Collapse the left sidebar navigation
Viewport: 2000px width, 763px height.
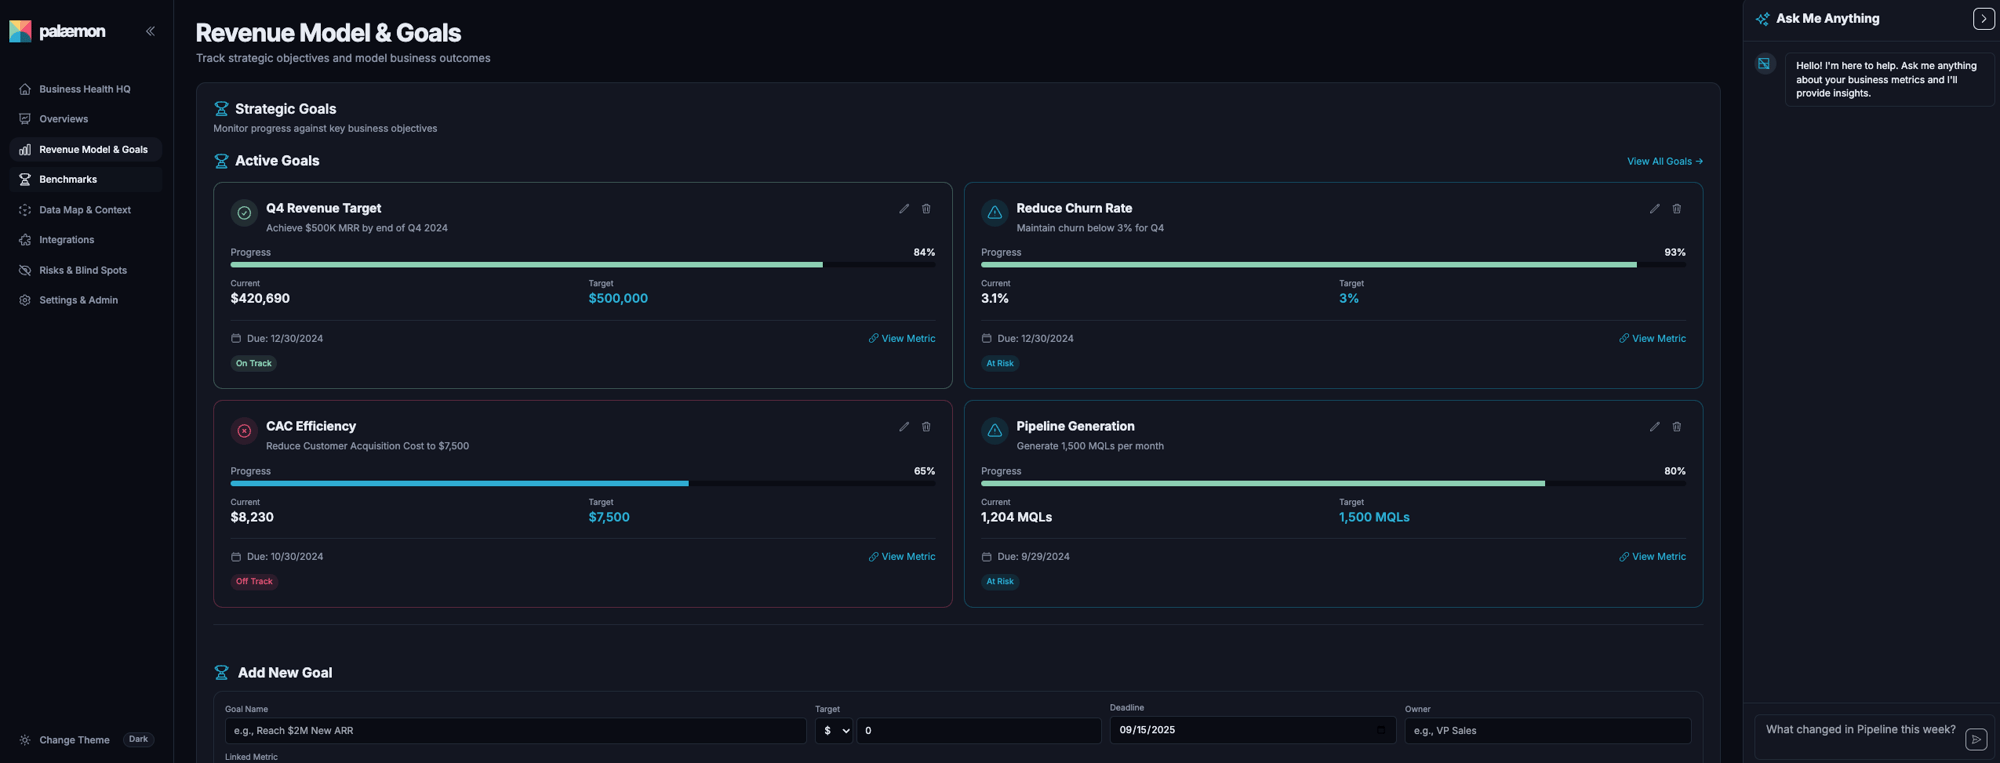tap(150, 31)
